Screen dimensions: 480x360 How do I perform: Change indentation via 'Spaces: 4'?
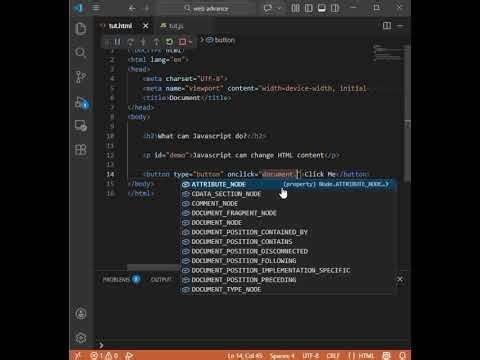coord(282,356)
